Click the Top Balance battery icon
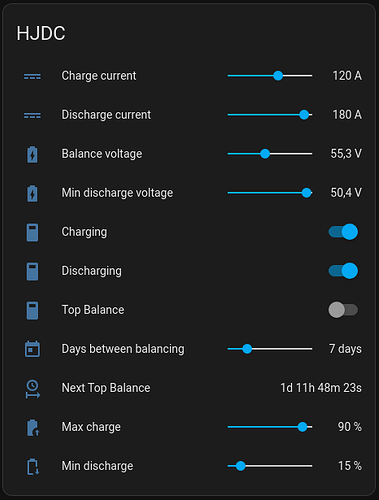This screenshot has height=500, width=379. tap(32, 310)
